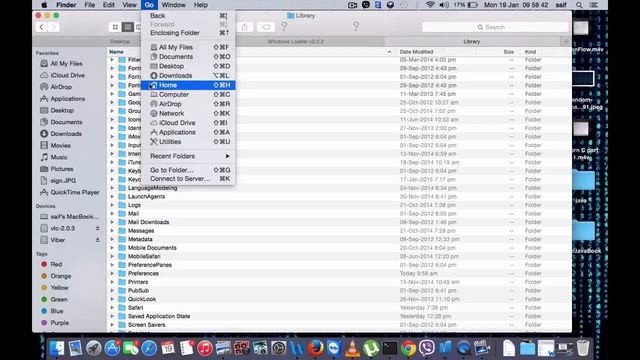Expand the LanguageModeling folder
Screen dimensions: 640x360
(112, 188)
